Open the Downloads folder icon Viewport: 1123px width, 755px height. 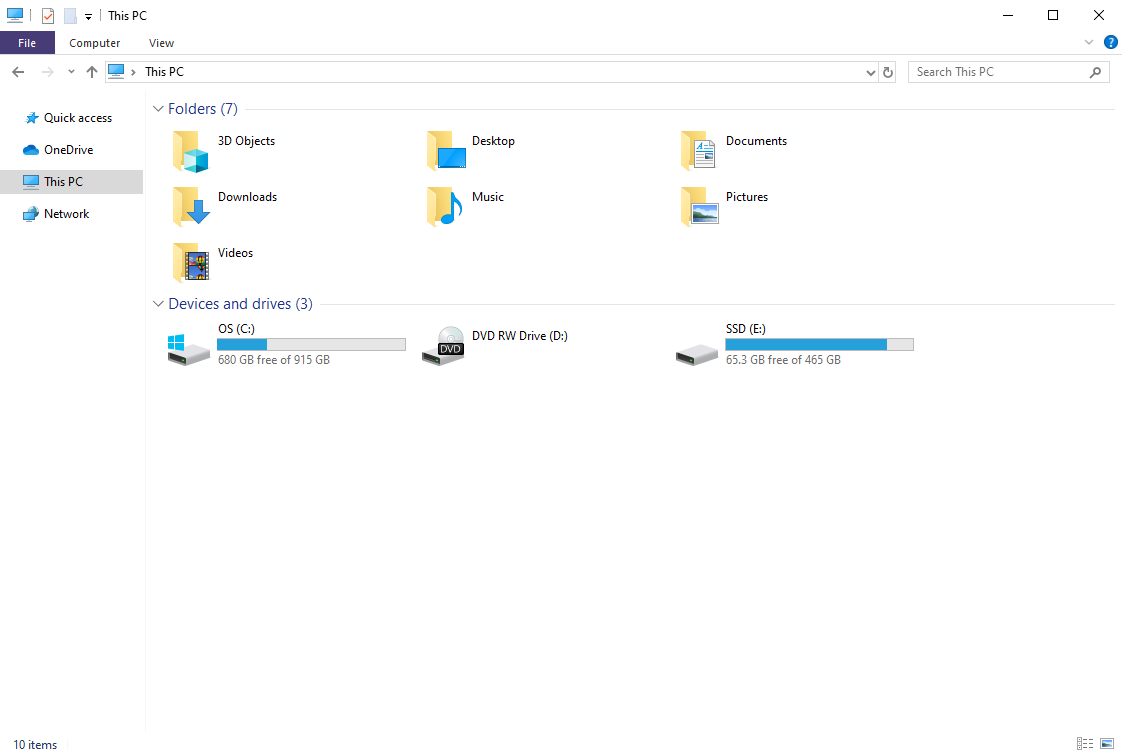tap(190, 207)
